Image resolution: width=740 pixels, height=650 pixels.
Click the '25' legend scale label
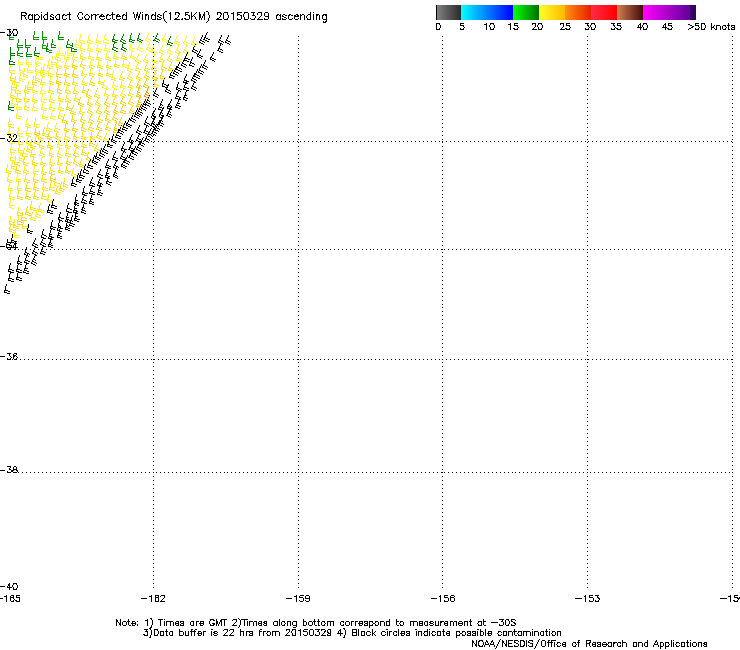565,27
